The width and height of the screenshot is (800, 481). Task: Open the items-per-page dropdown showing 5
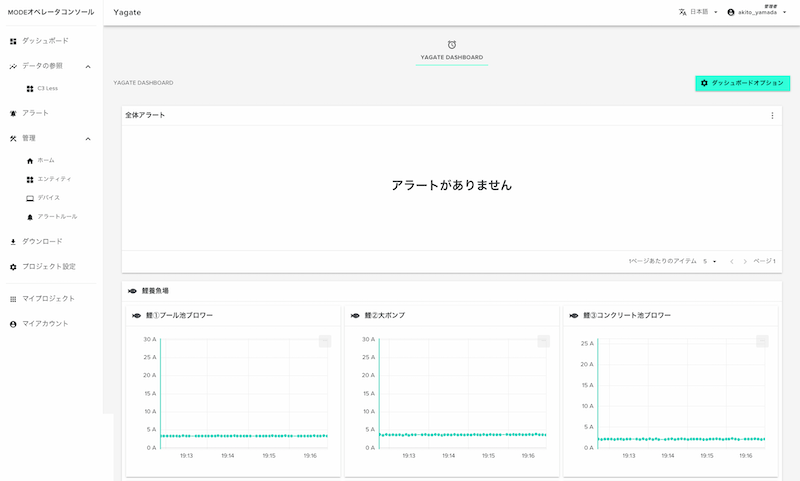pos(710,261)
